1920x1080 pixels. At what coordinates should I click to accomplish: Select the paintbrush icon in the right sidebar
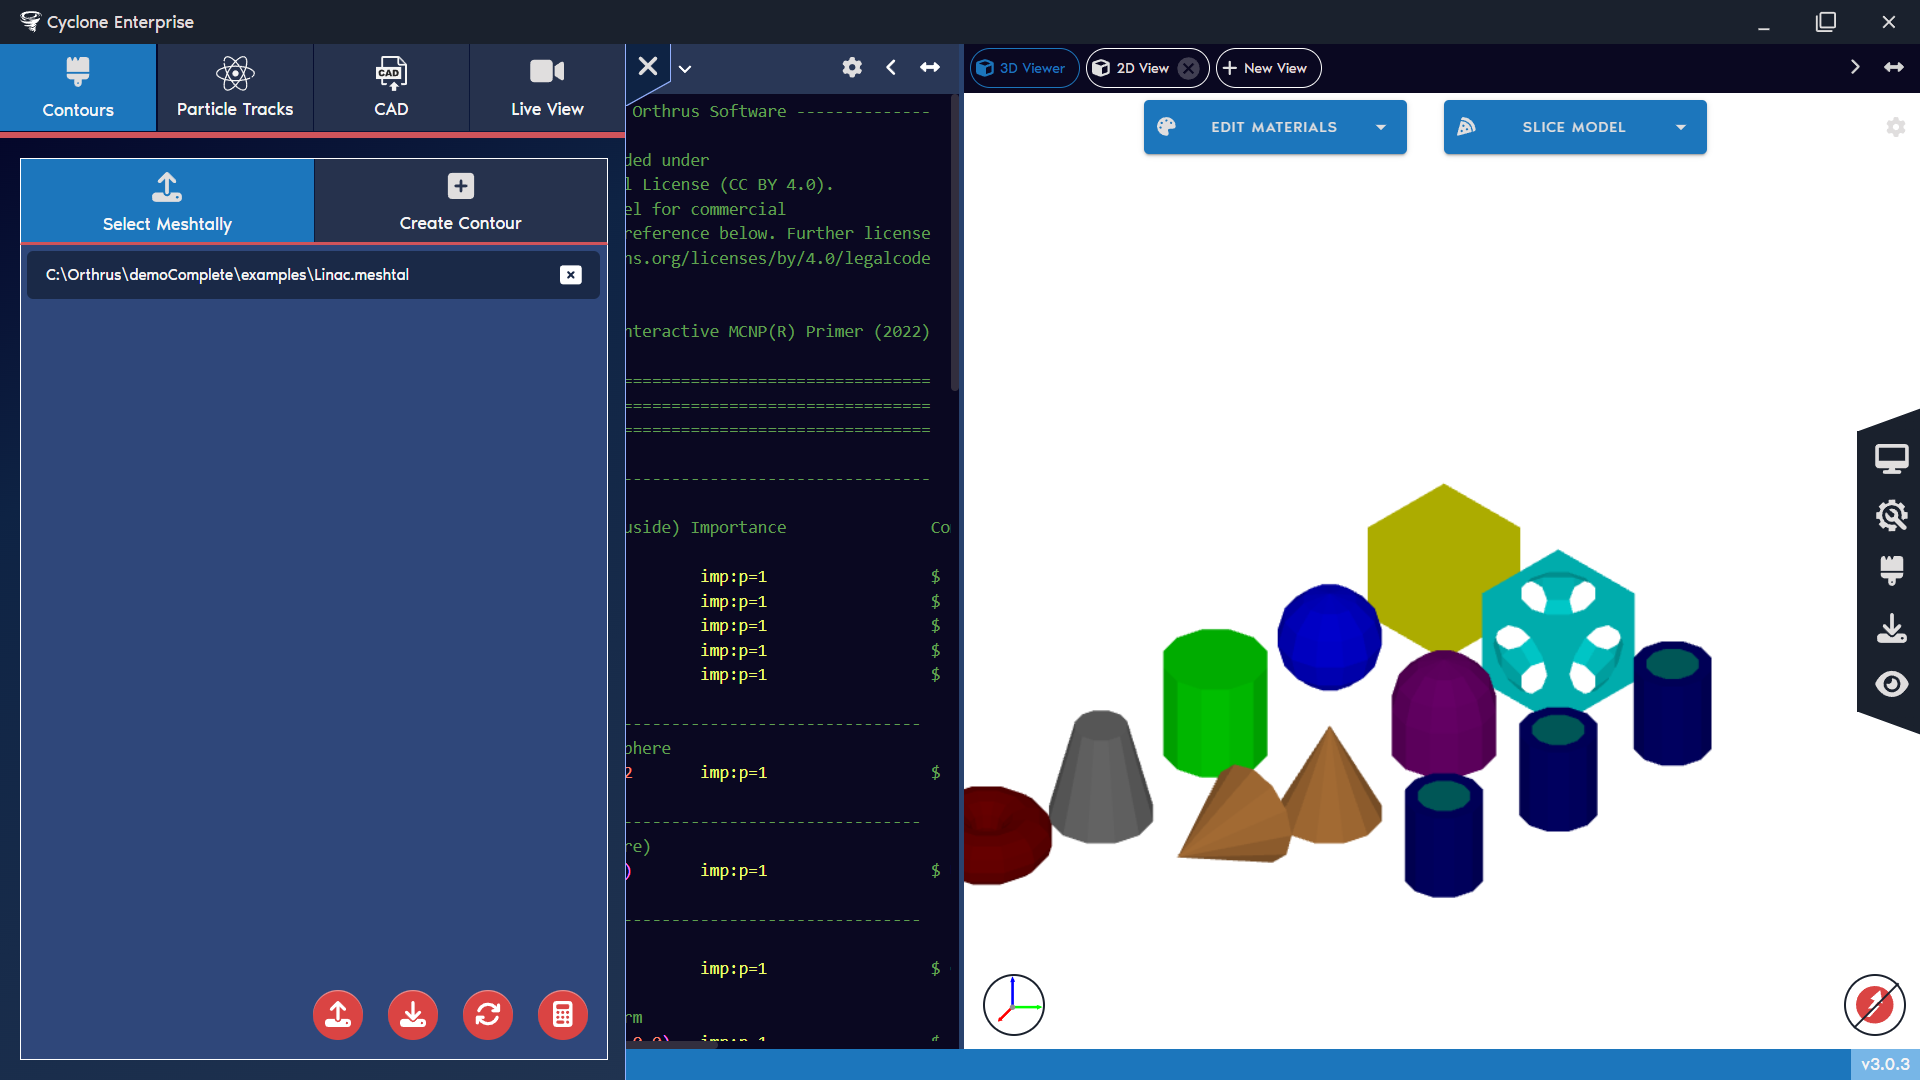pyautogui.click(x=1893, y=571)
